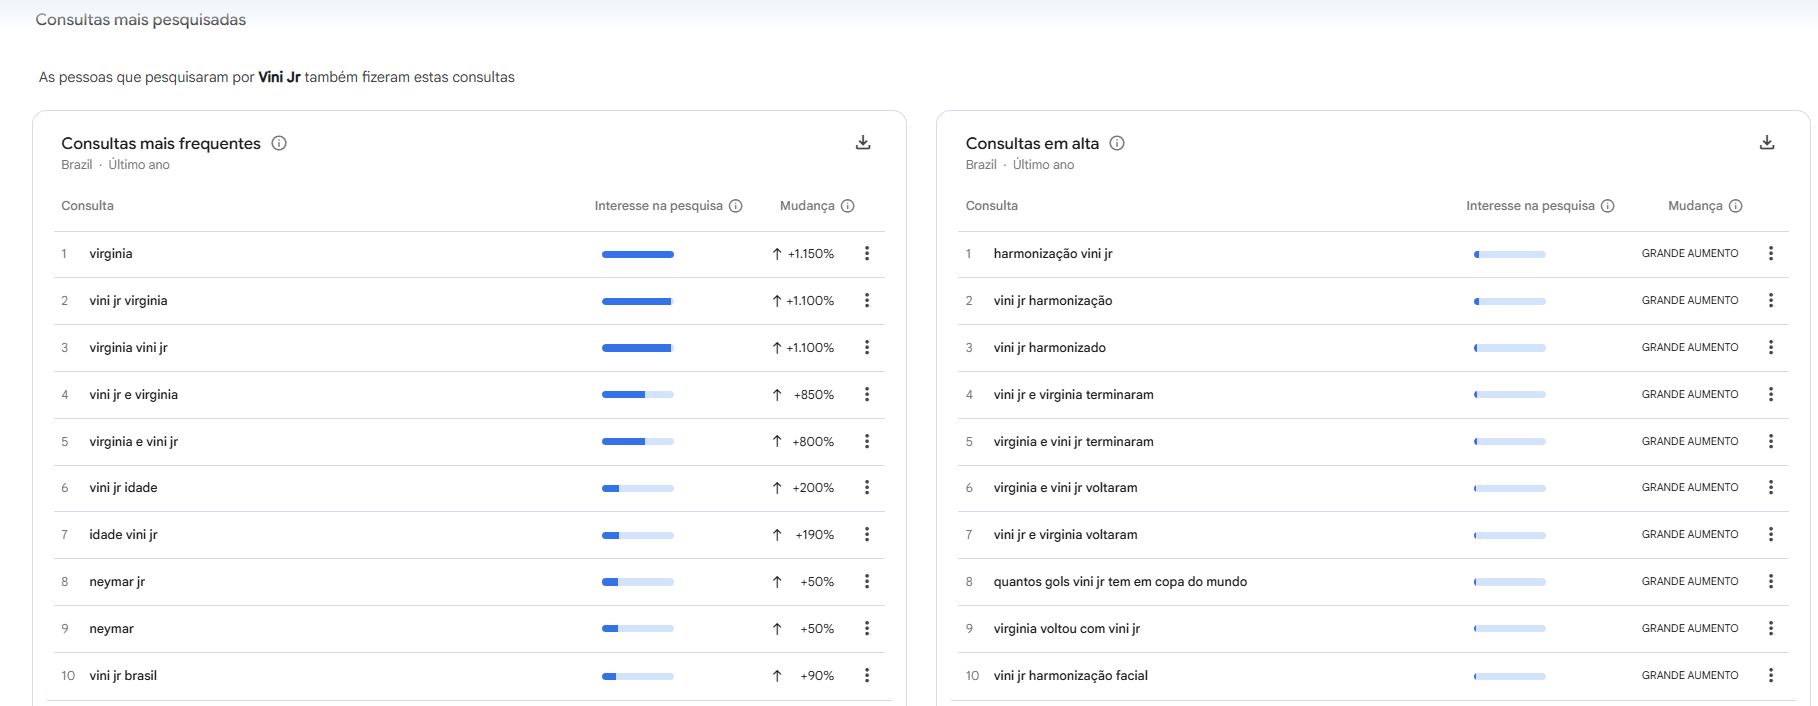
Task: Open more options for row 9 neymar
Action: 867,628
